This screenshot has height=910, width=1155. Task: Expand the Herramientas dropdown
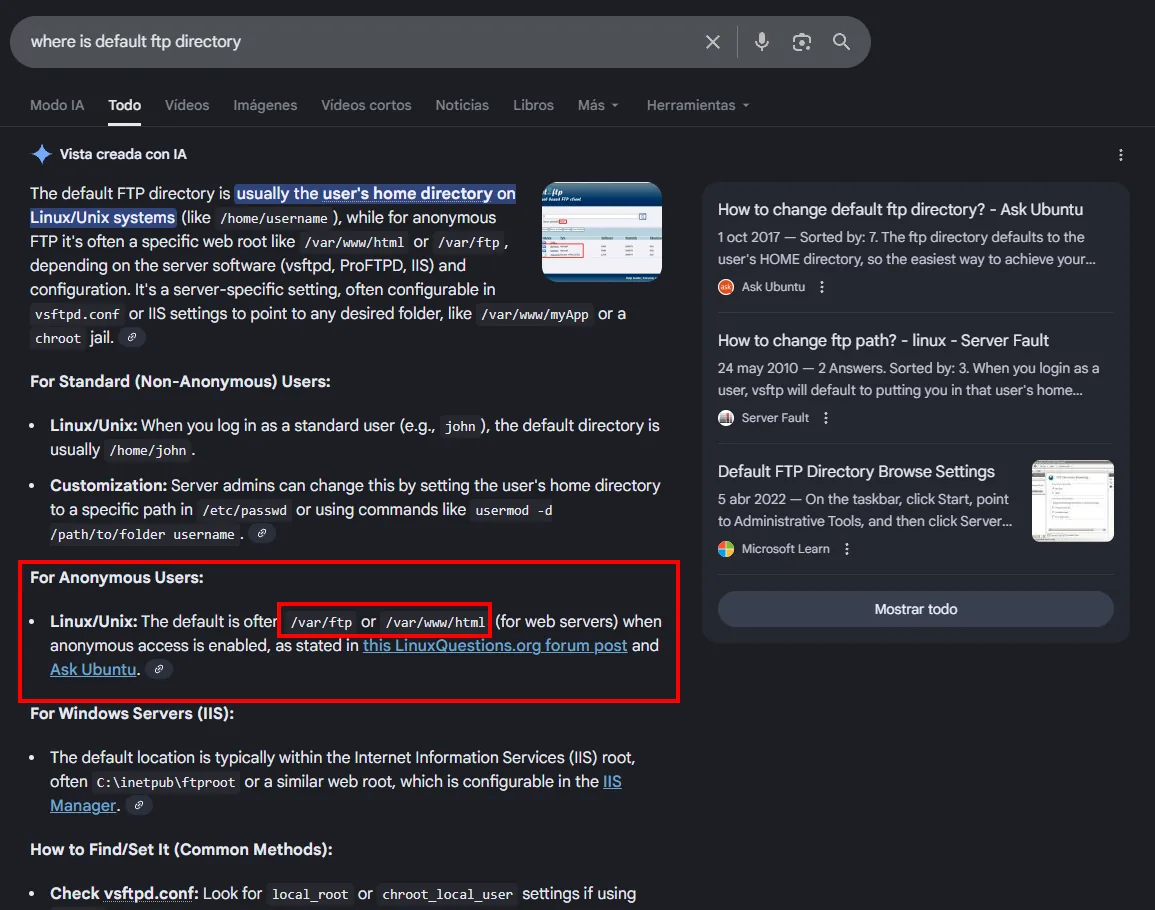[x=698, y=105]
